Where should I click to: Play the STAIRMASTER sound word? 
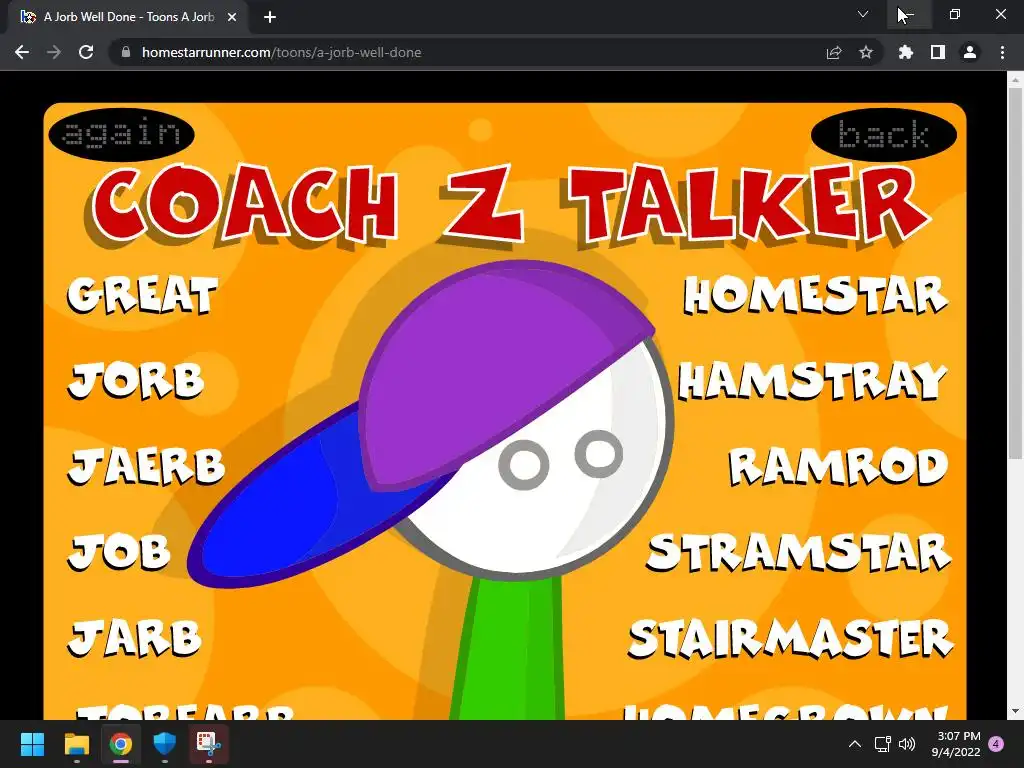tap(791, 638)
